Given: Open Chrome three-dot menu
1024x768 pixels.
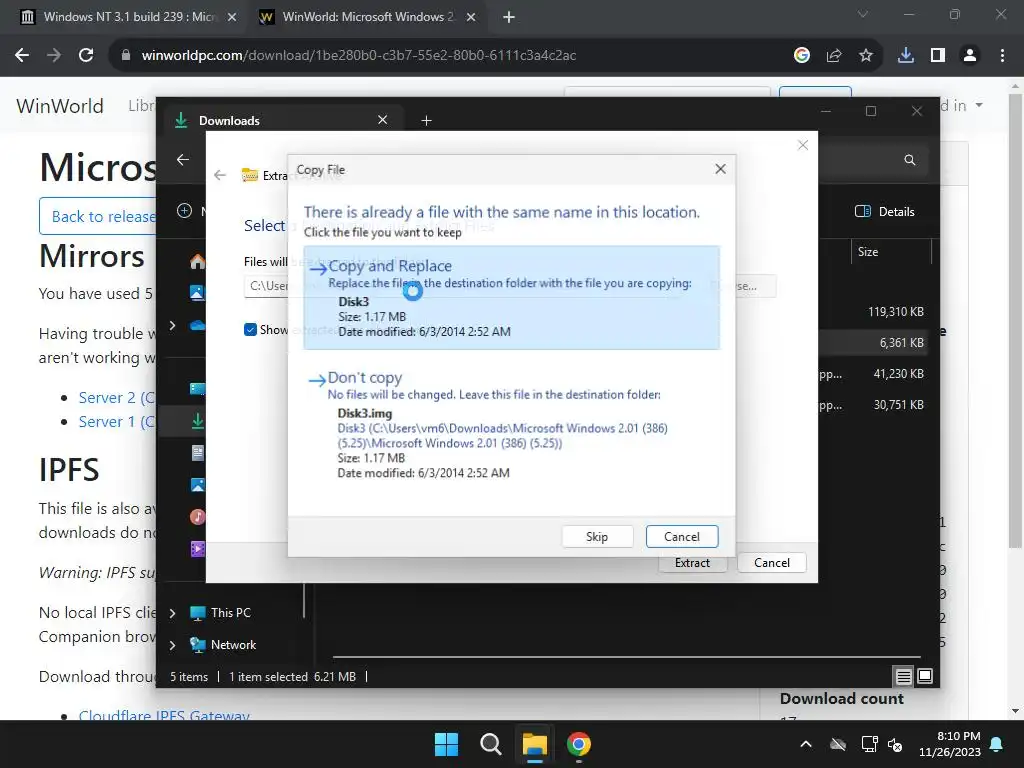Looking at the screenshot, I should [x=1002, y=56].
